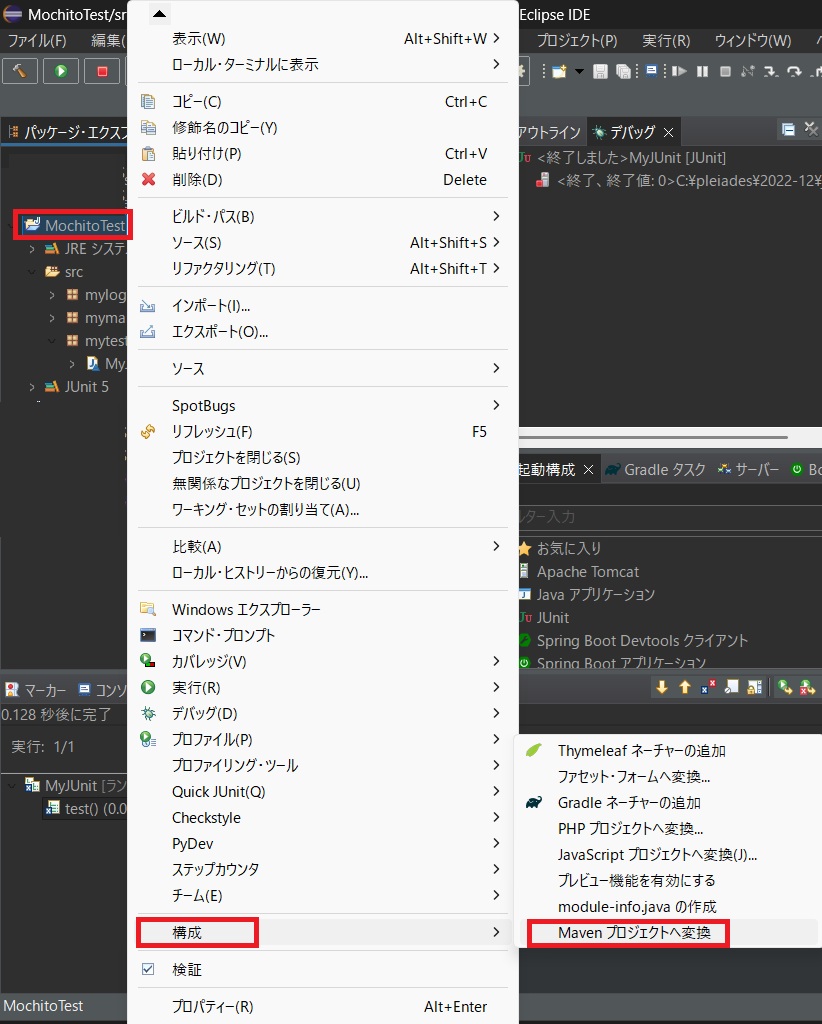This screenshot has height=1024, width=822.
Task: Choose Thymeleaf ネーチャーの追加 in submenu
Action: (x=671, y=750)
